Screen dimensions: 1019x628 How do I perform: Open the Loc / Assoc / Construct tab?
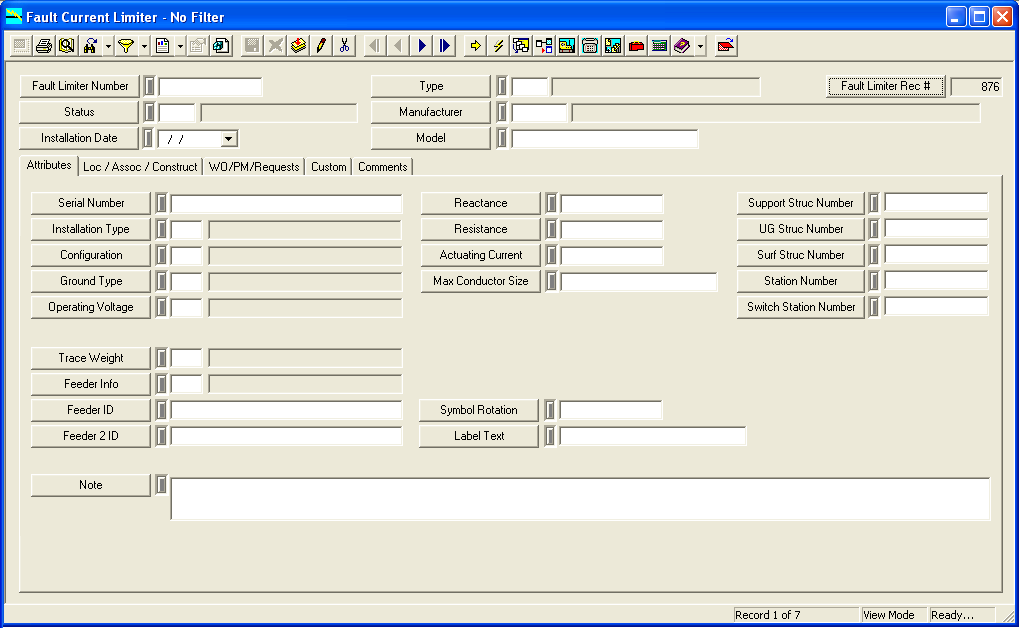[140, 167]
